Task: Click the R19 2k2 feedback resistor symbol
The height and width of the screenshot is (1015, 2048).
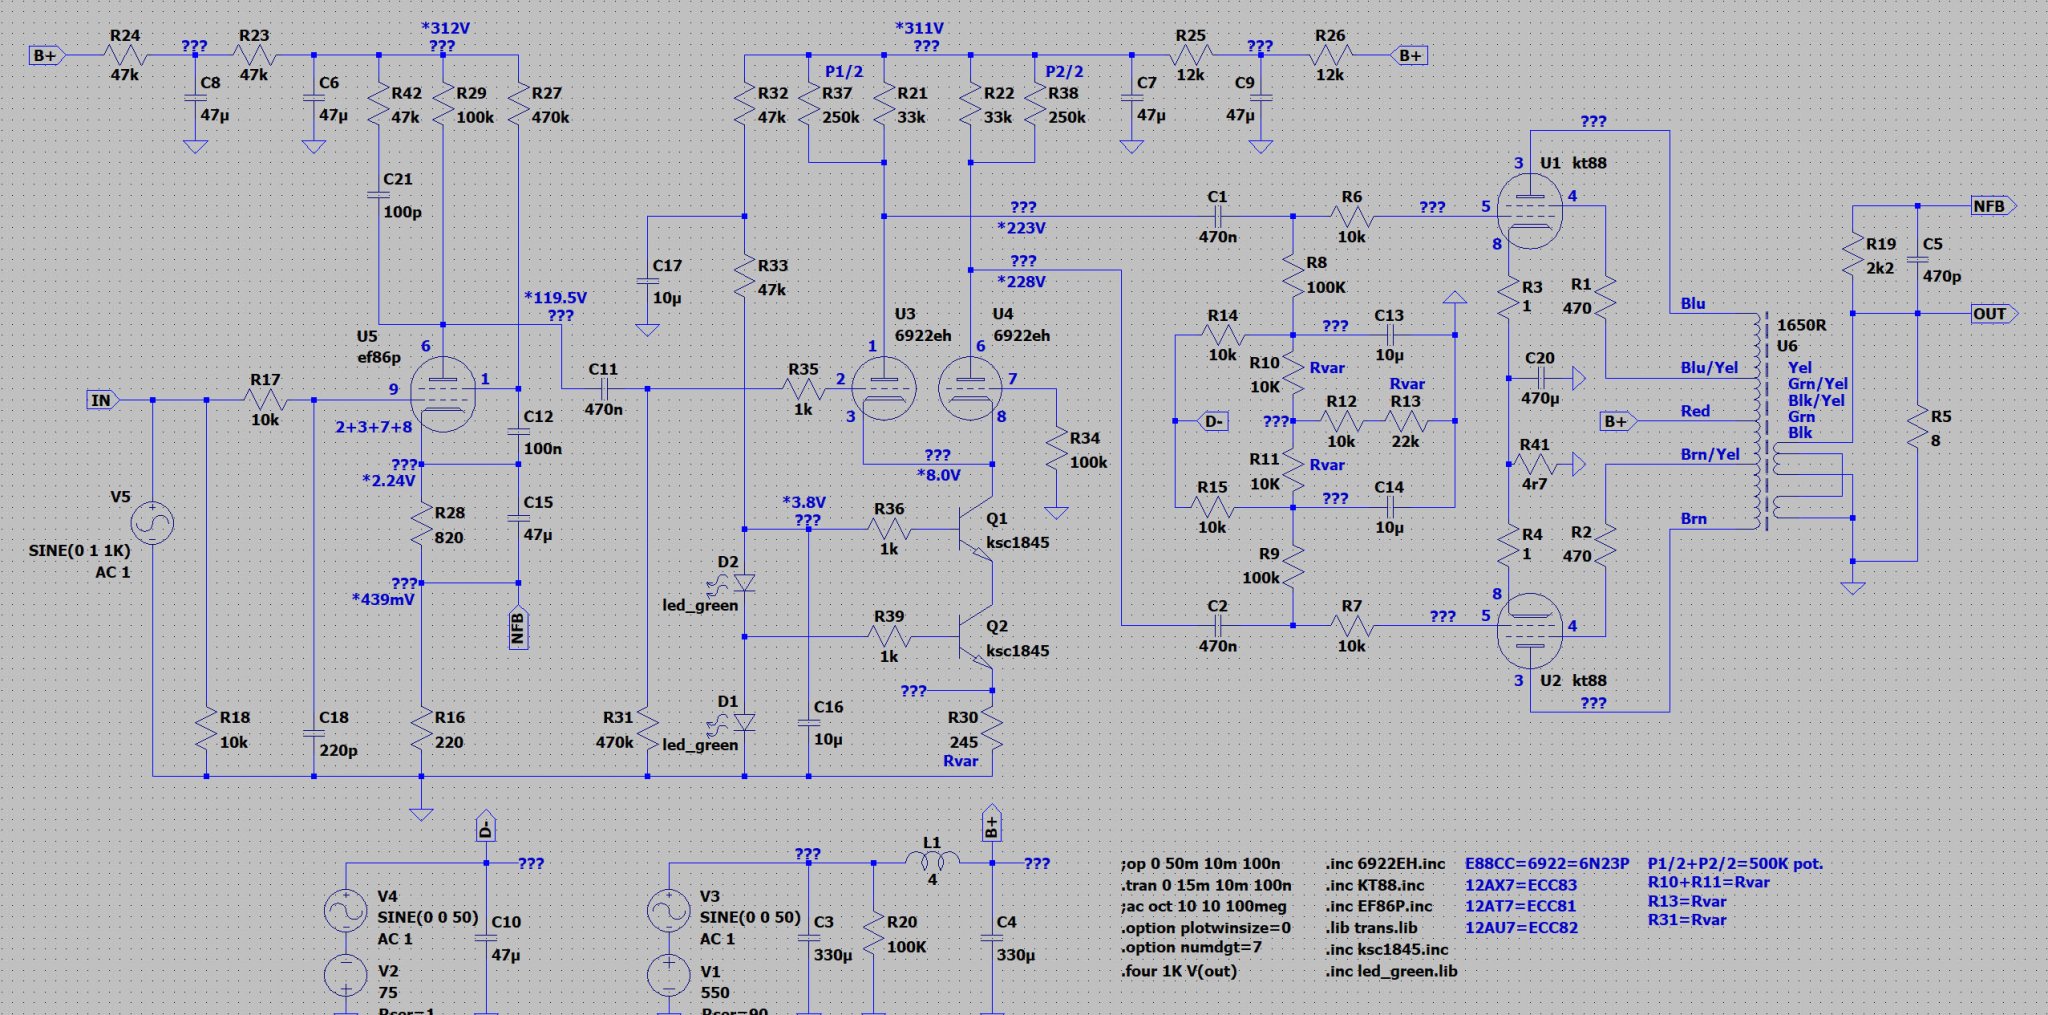Action: (x=1852, y=255)
